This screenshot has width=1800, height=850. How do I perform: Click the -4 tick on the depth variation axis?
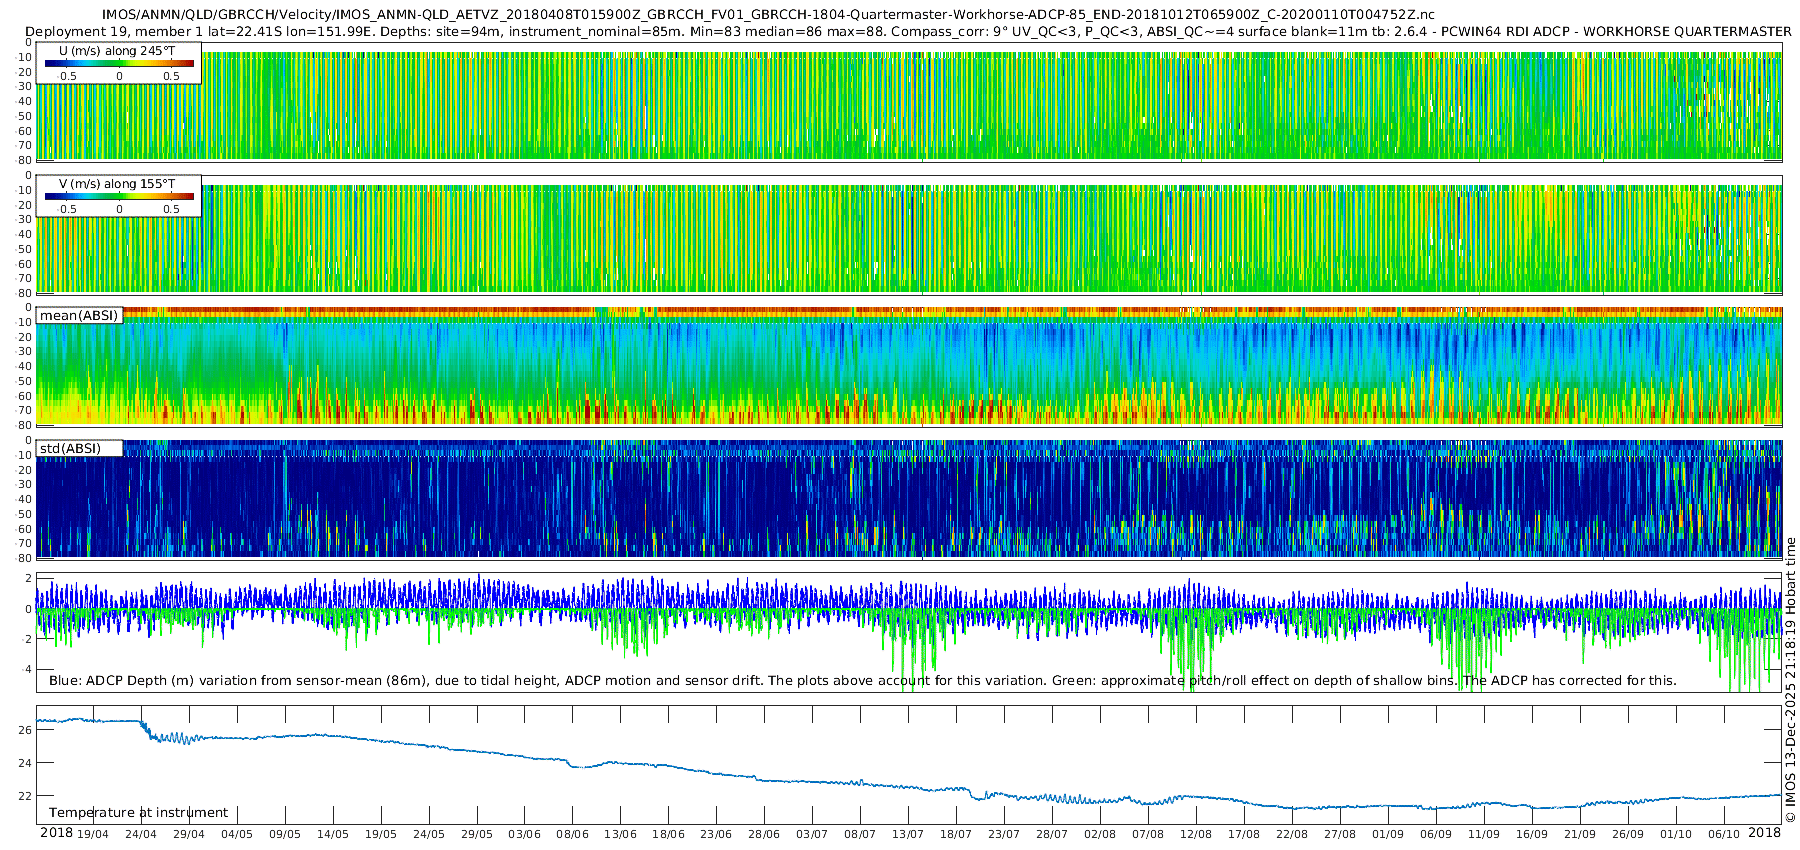tap(25, 670)
